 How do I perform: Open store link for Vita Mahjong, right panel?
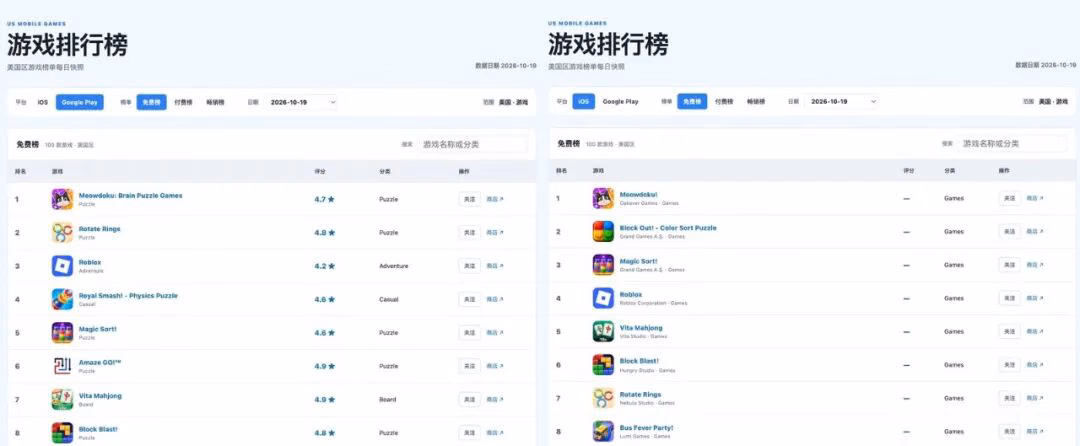click(1035, 331)
